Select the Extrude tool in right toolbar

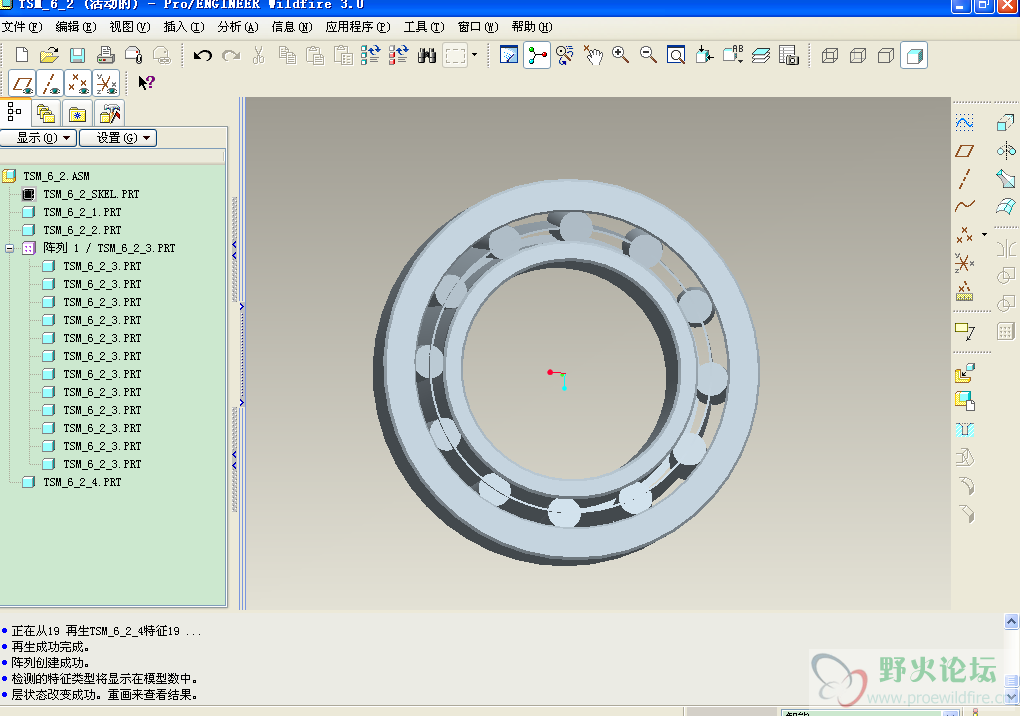pyautogui.click(x=1006, y=122)
